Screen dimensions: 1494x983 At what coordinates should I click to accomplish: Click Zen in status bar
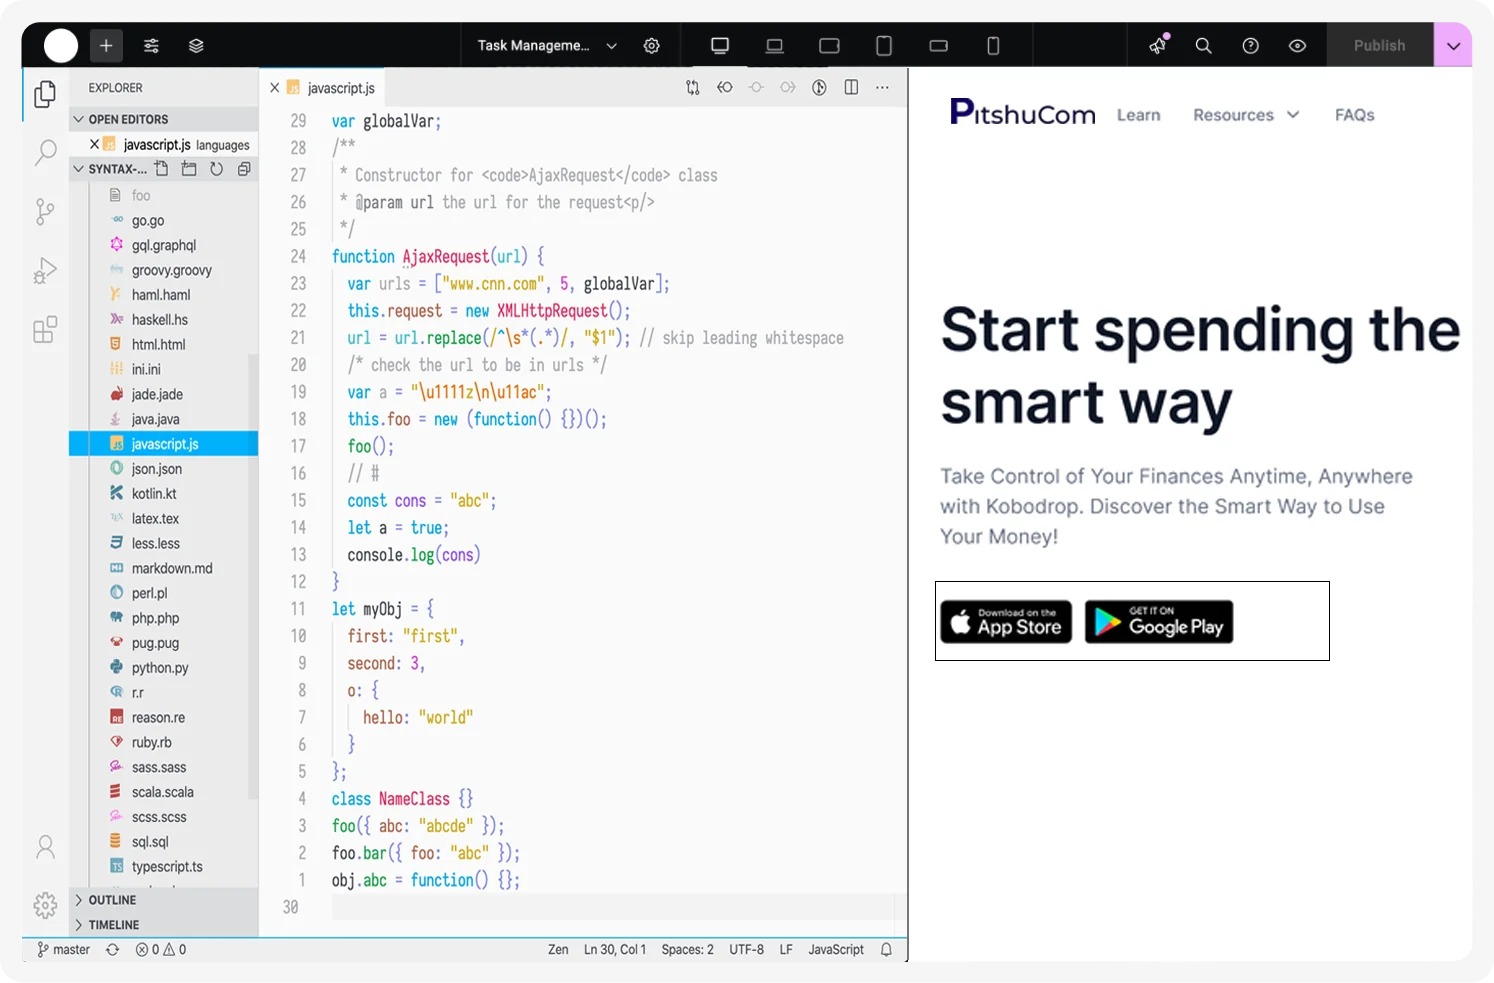click(x=558, y=950)
